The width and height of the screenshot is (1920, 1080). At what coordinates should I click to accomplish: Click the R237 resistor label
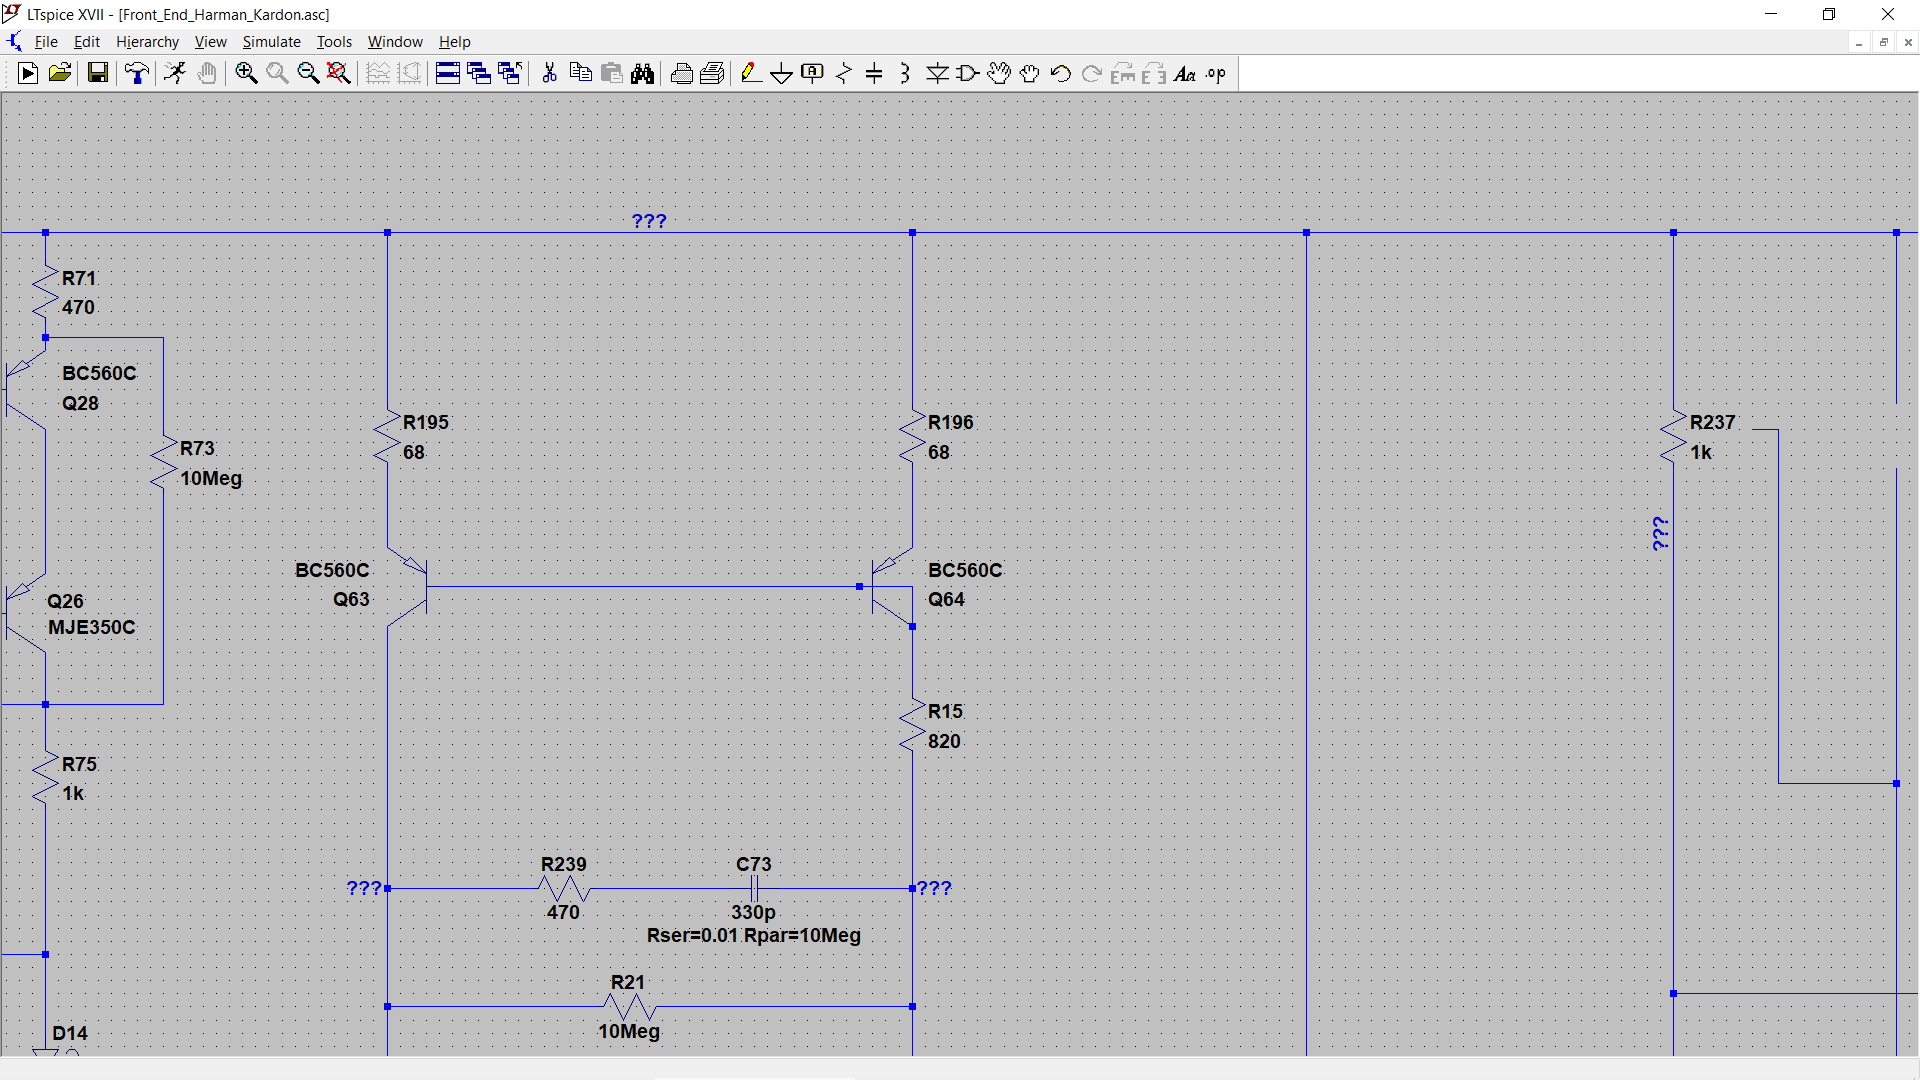[1712, 422]
